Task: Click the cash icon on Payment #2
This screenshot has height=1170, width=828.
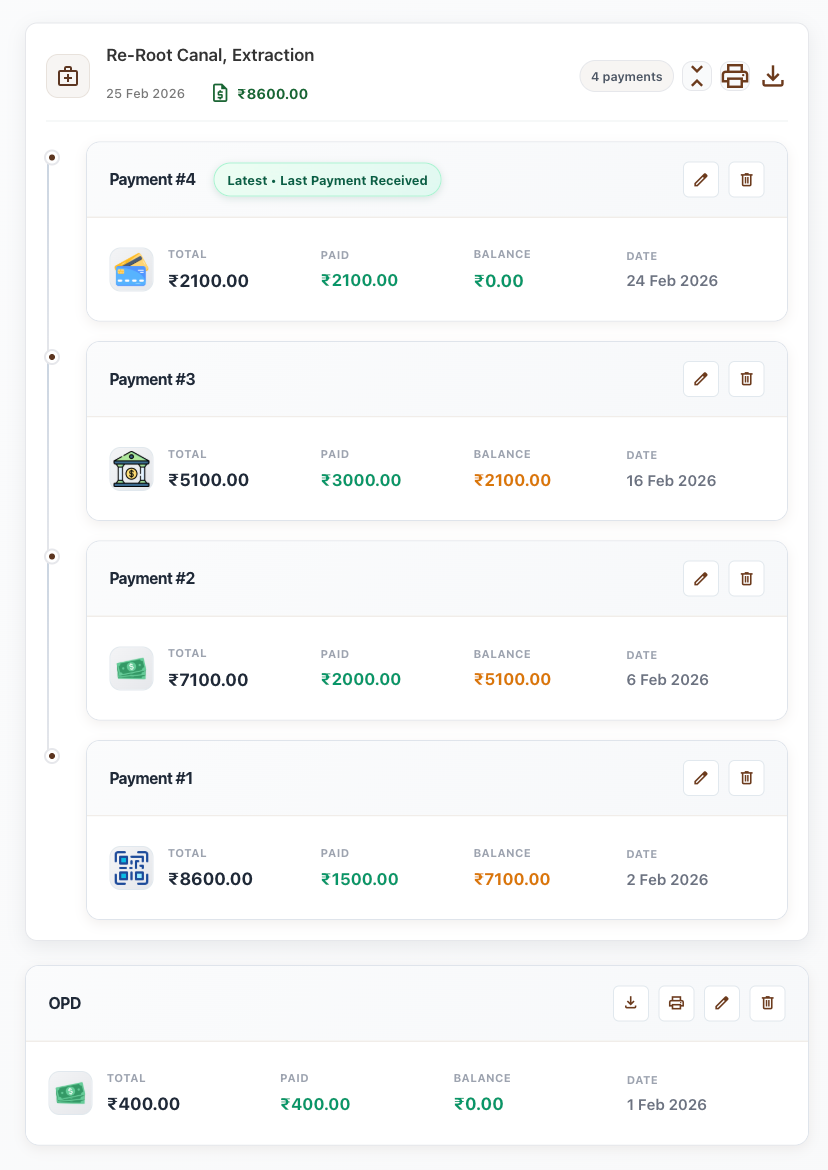Action: point(131,668)
